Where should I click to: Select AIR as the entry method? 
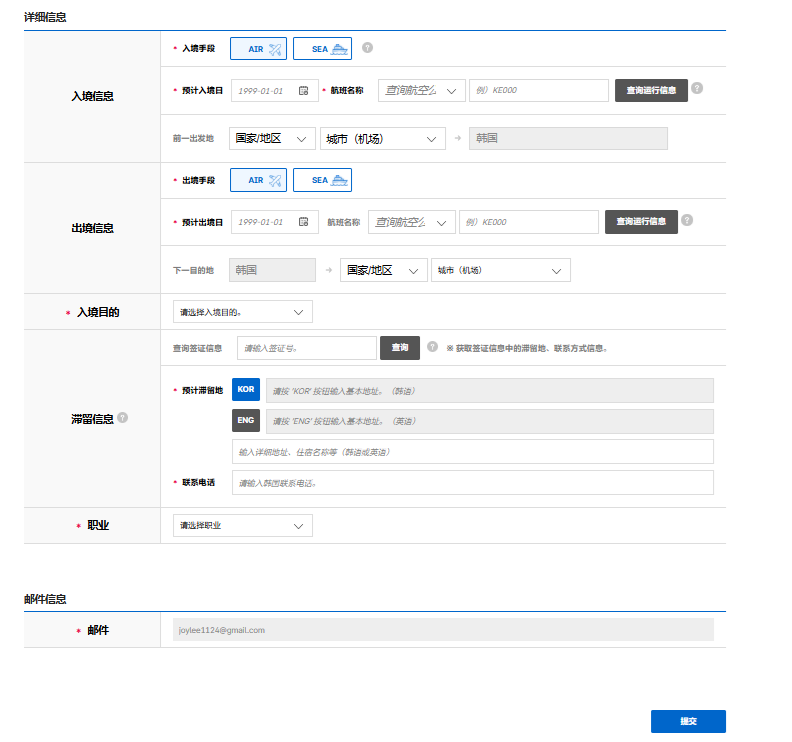pyautogui.click(x=258, y=49)
